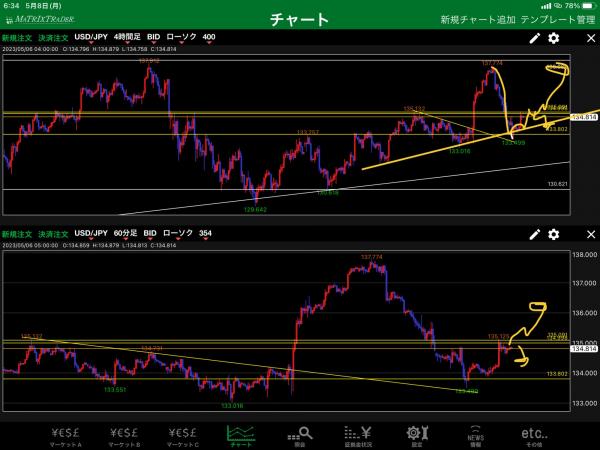Screen dimensions: 600x450
Task: Tap the 134.814 price tag on upper chart
Action: tap(584, 117)
